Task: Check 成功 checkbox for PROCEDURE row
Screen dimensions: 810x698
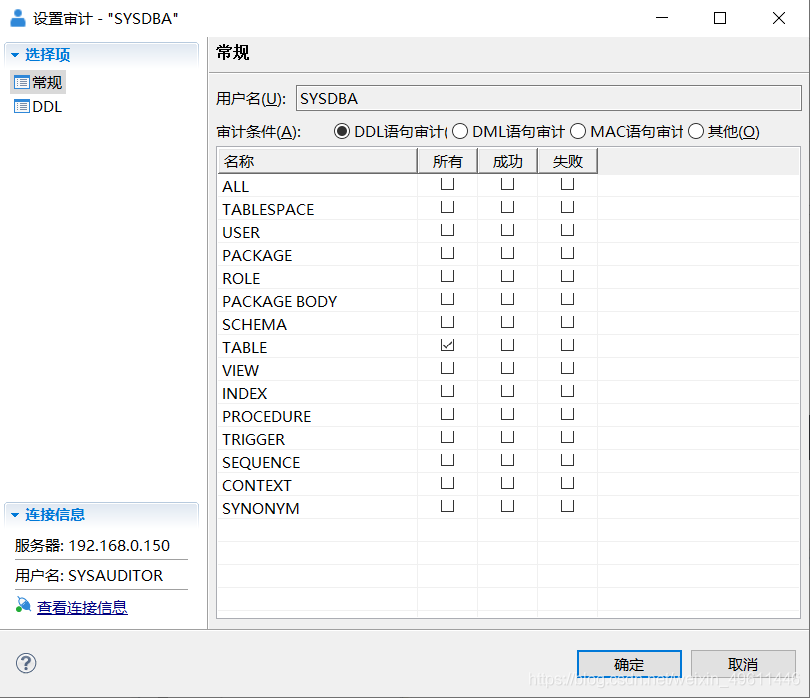Action: [507, 414]
